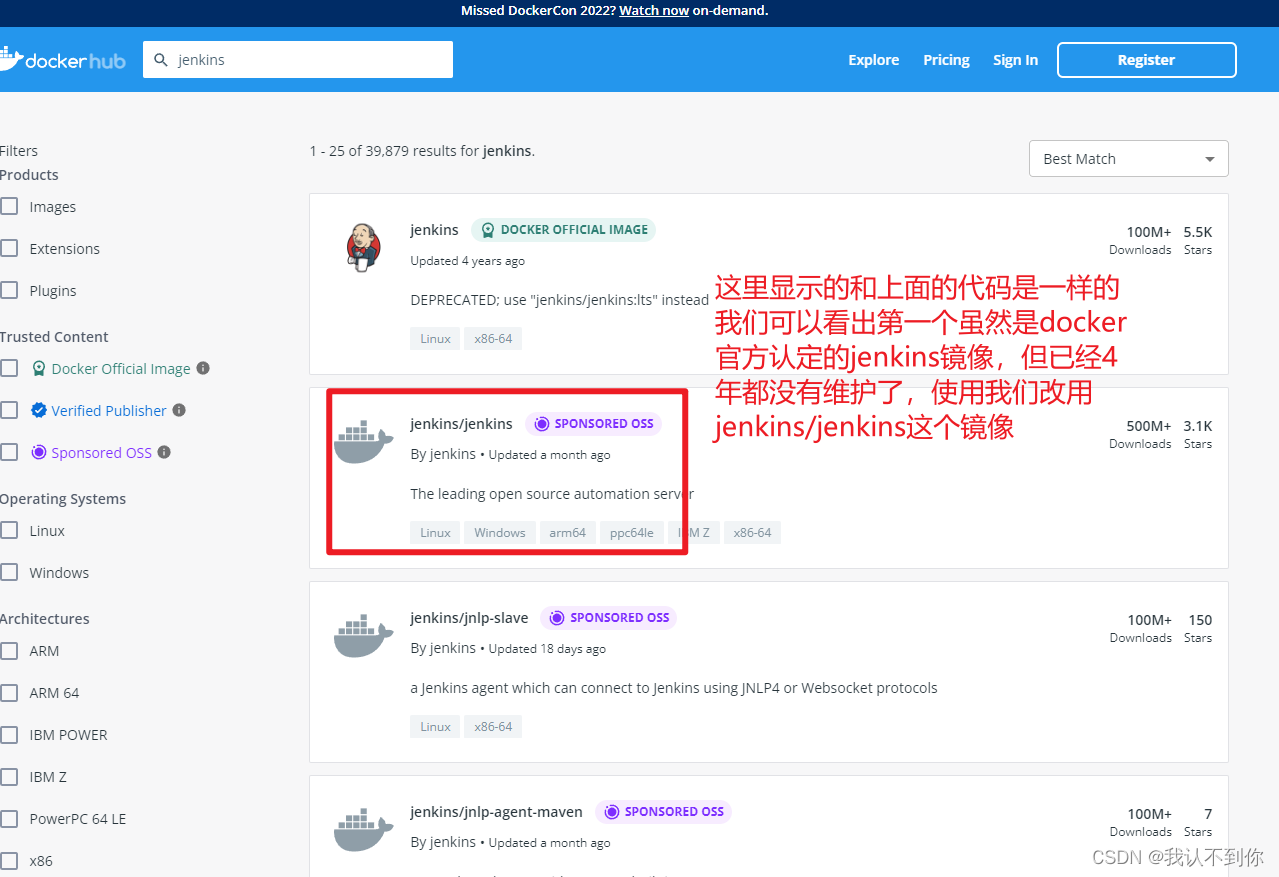The height and width of the screenshot is (877, 1279).
Task: Click the jenkins/jenkins whale logo
Action: [363, 443]
